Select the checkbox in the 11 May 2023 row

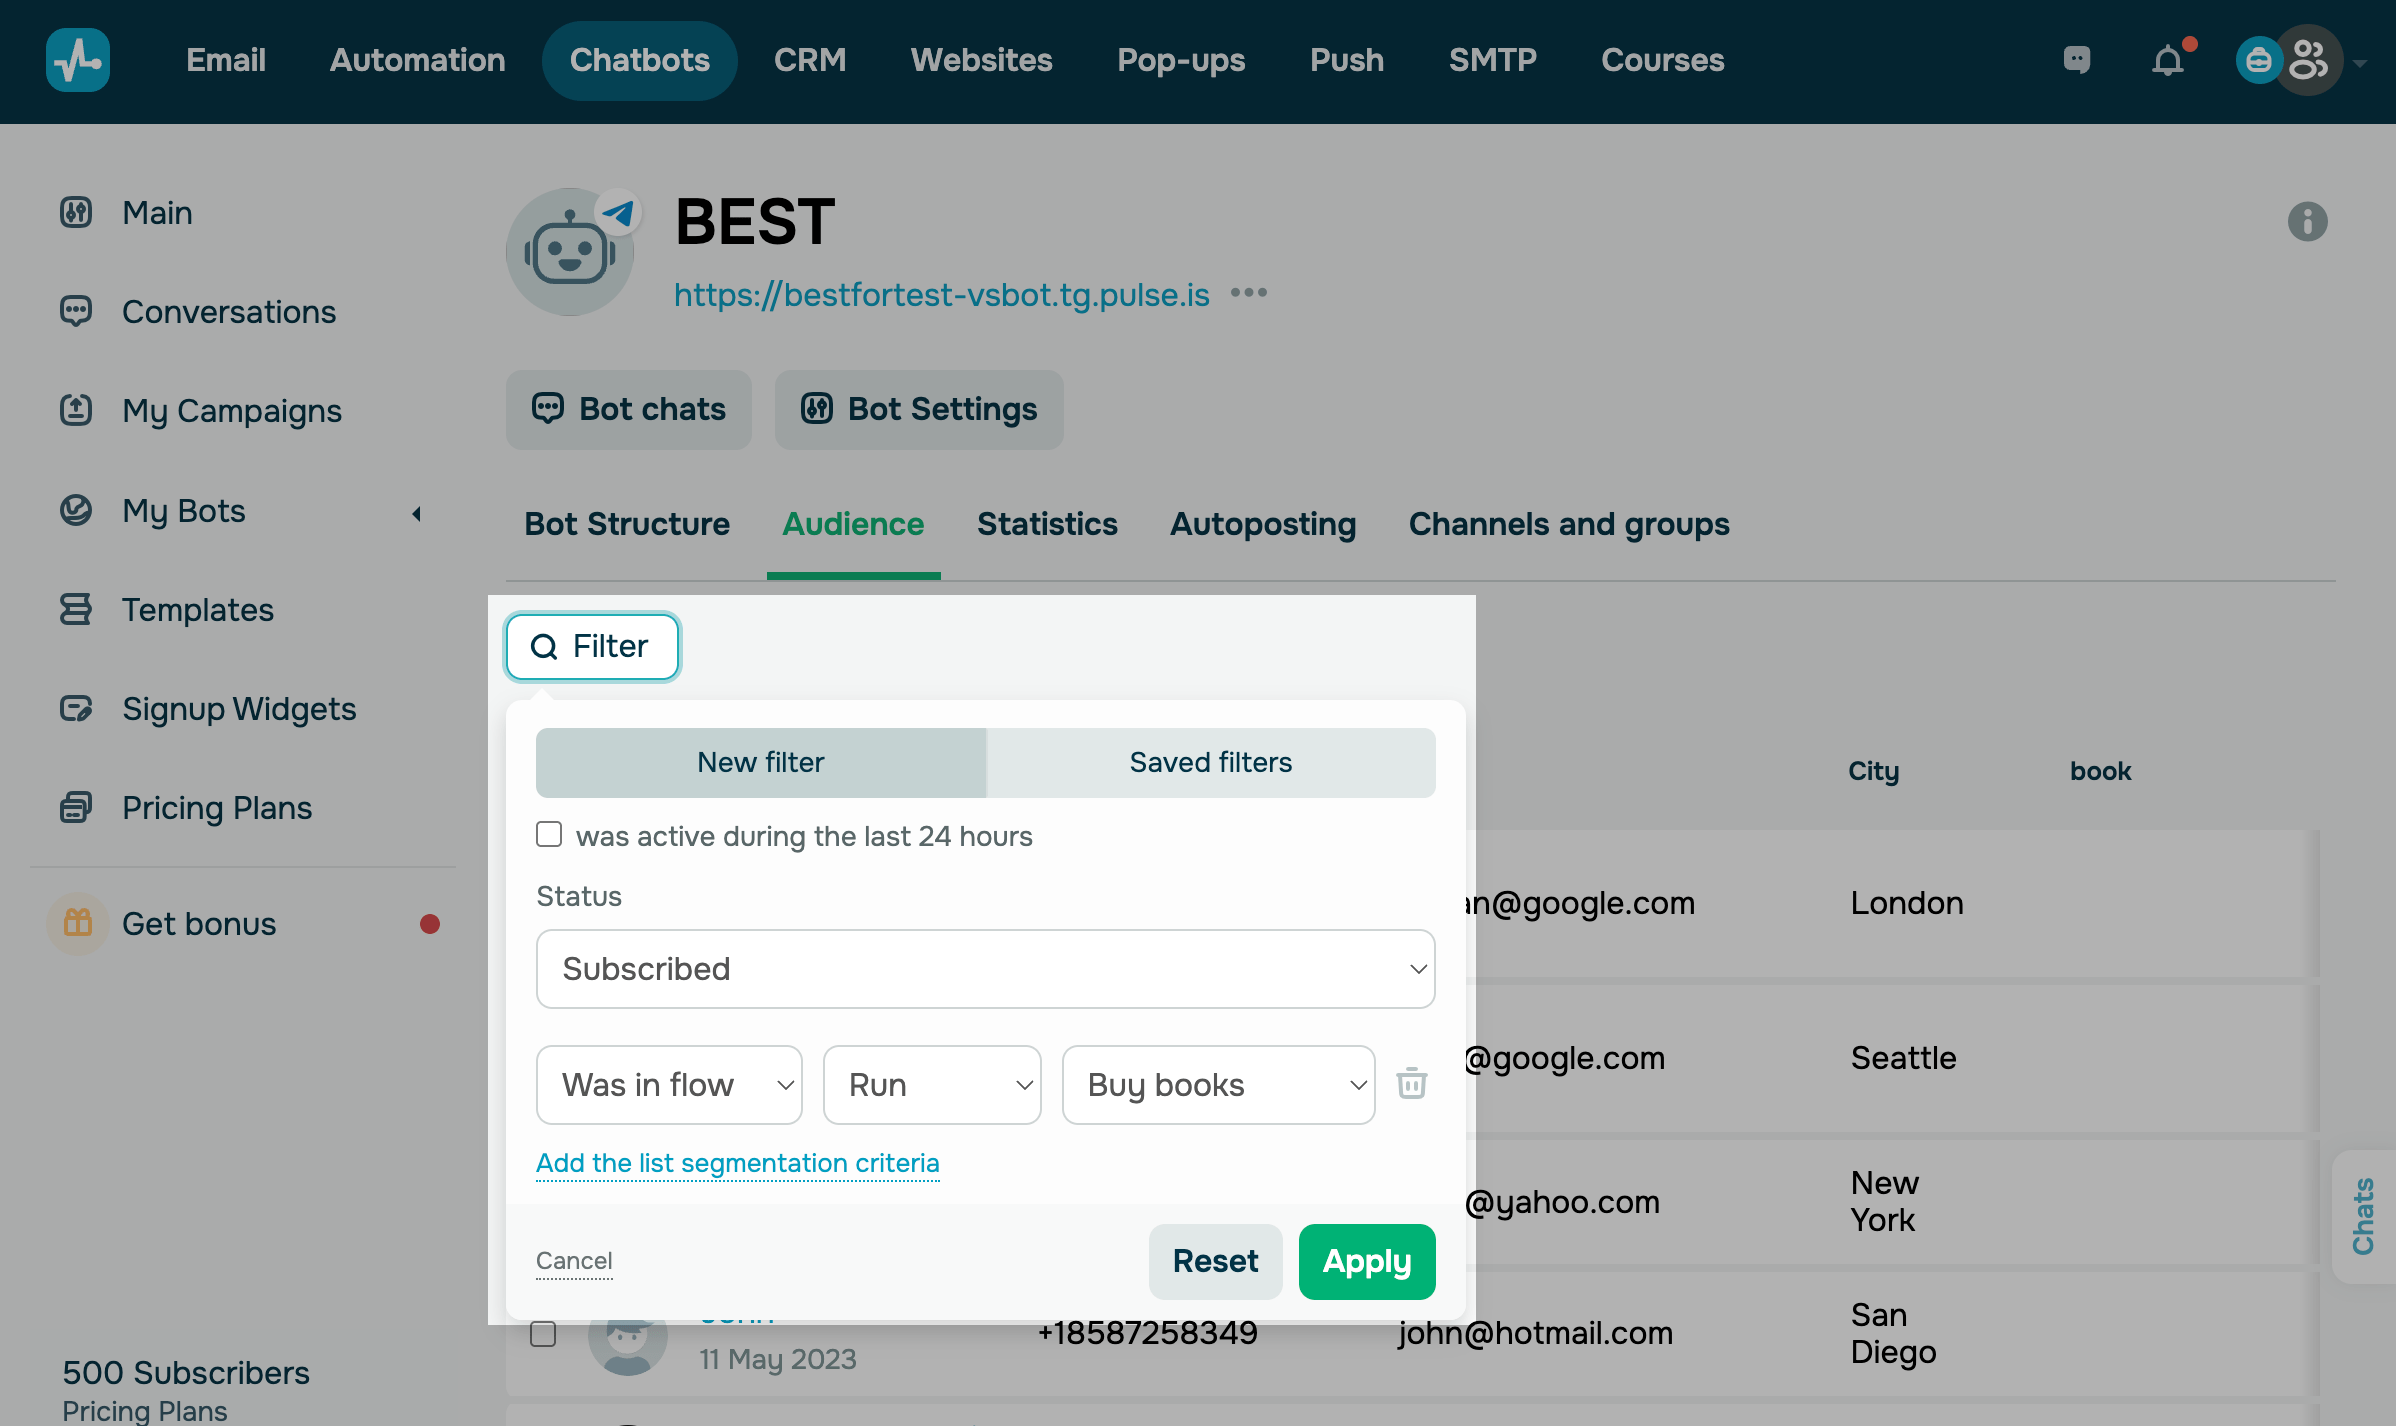coord(543,1334)
